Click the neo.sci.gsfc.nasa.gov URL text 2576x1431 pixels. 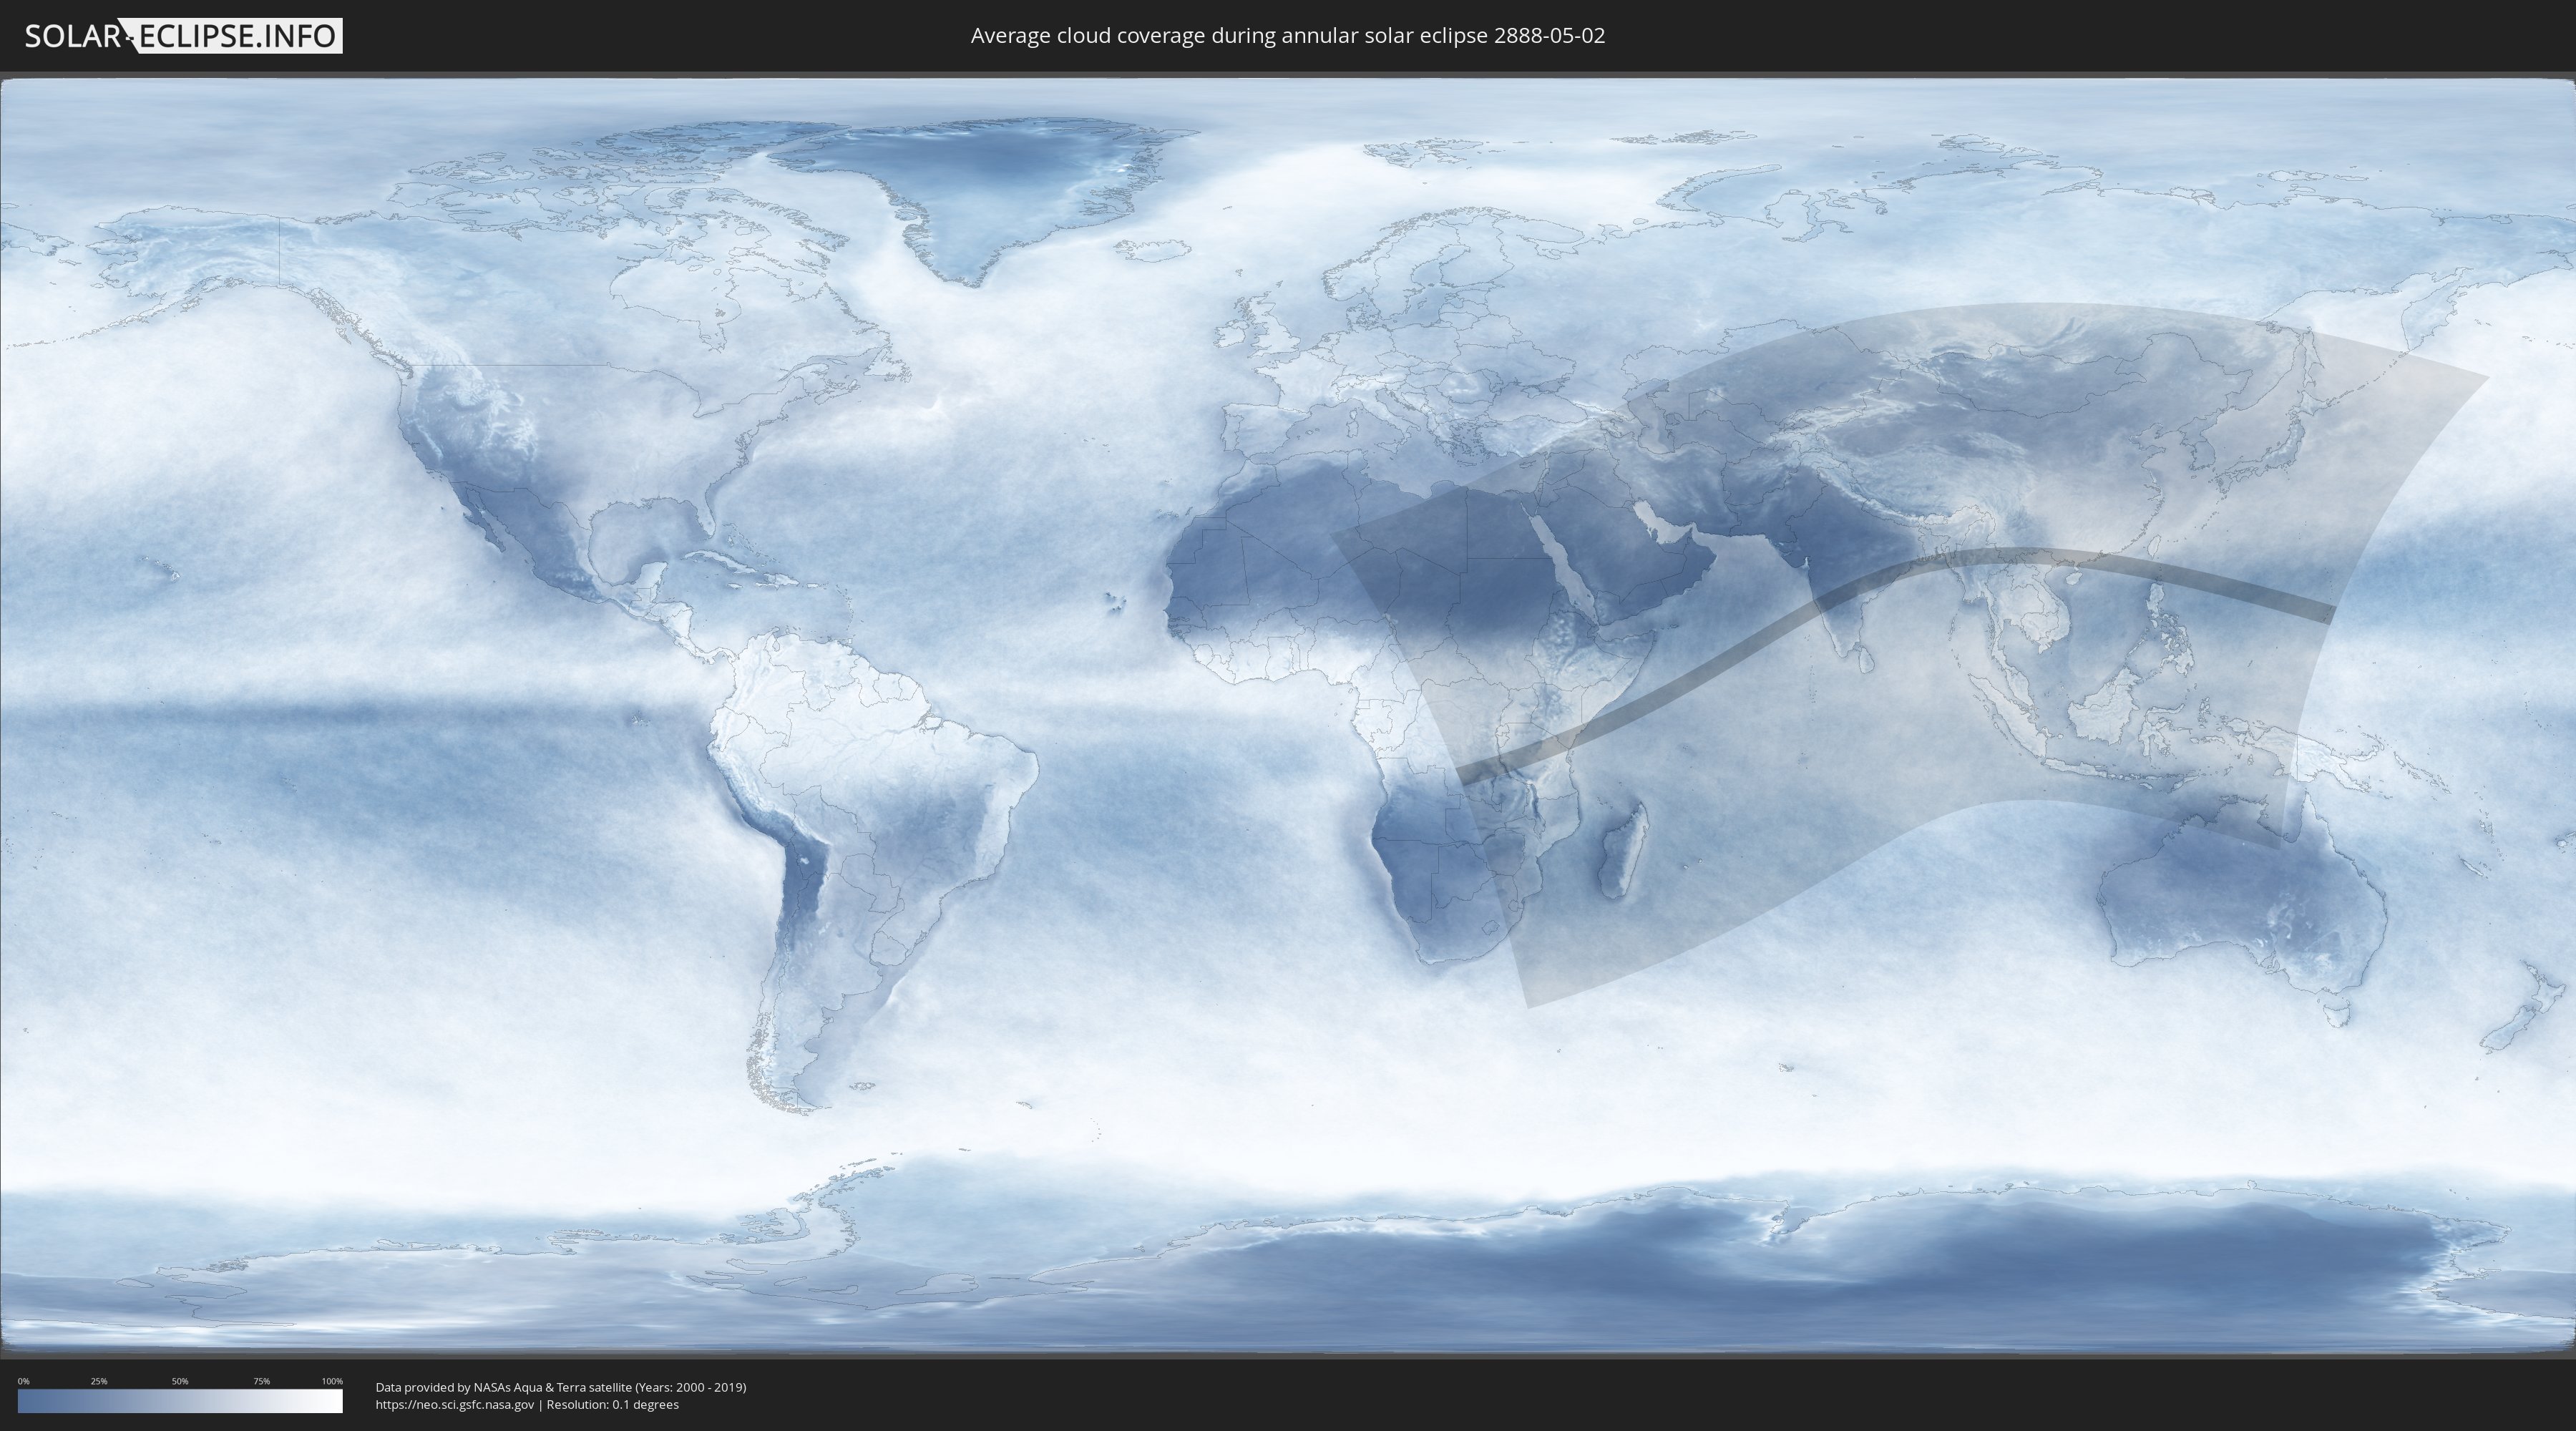(x=455, y=1405)
